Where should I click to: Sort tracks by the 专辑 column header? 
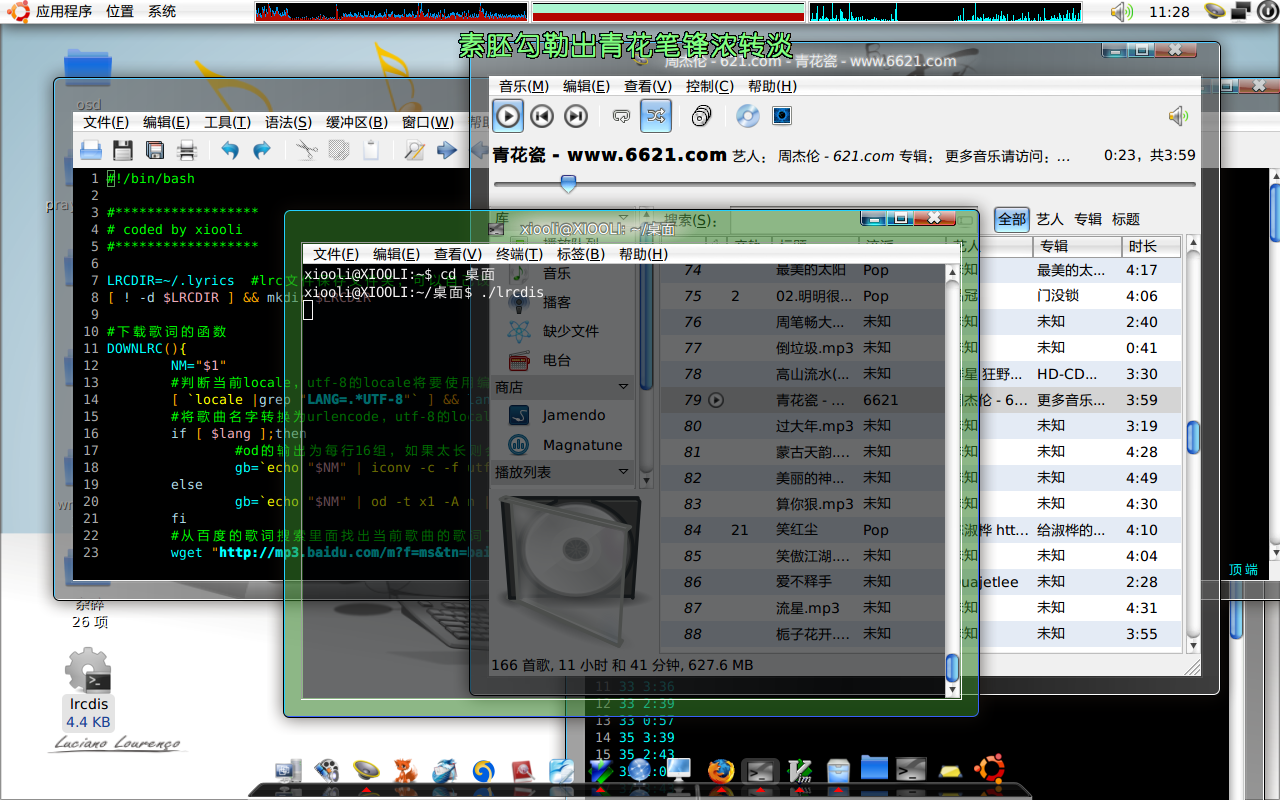1077,246
